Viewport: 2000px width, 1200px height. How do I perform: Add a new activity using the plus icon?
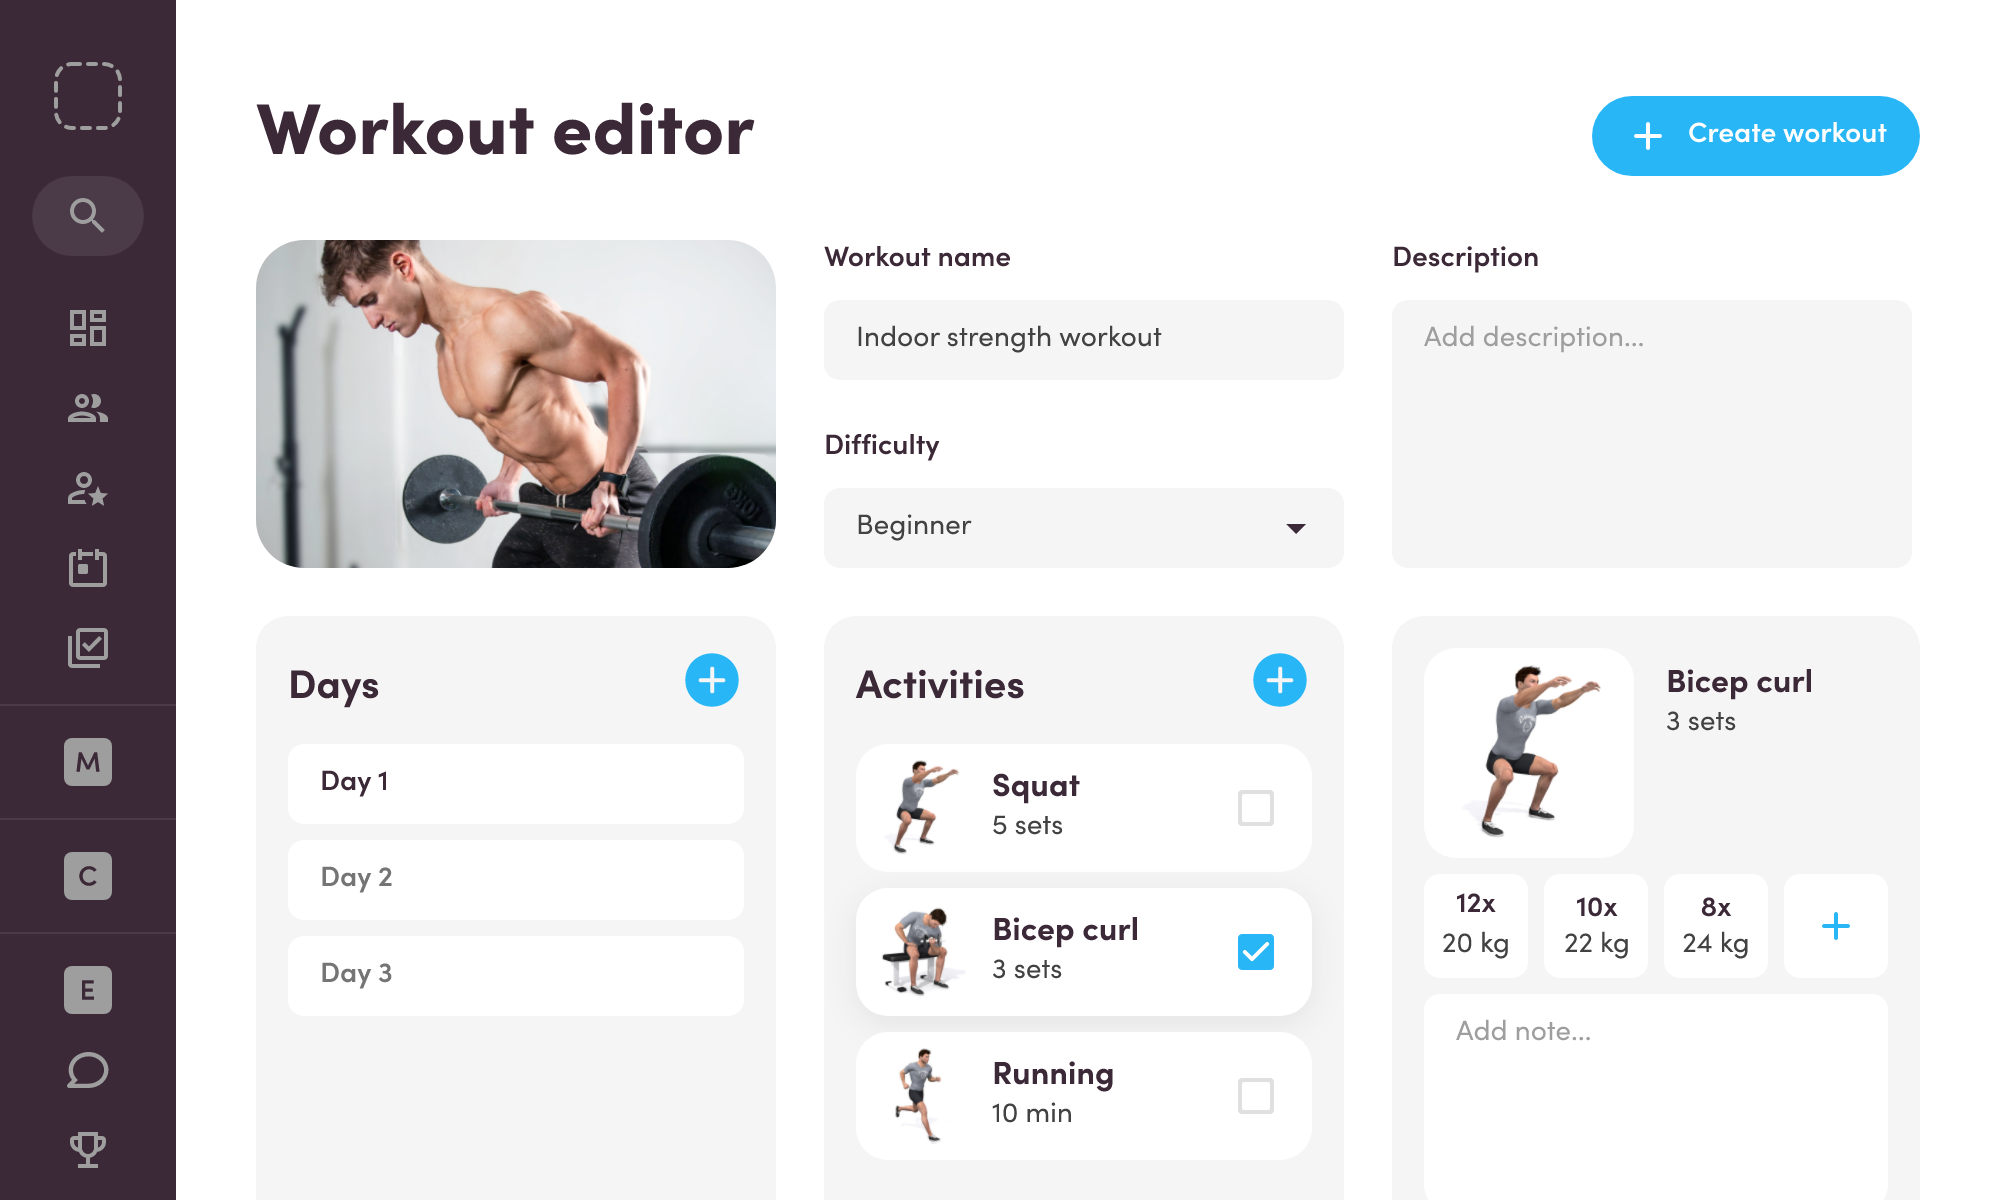point(1279,680)
